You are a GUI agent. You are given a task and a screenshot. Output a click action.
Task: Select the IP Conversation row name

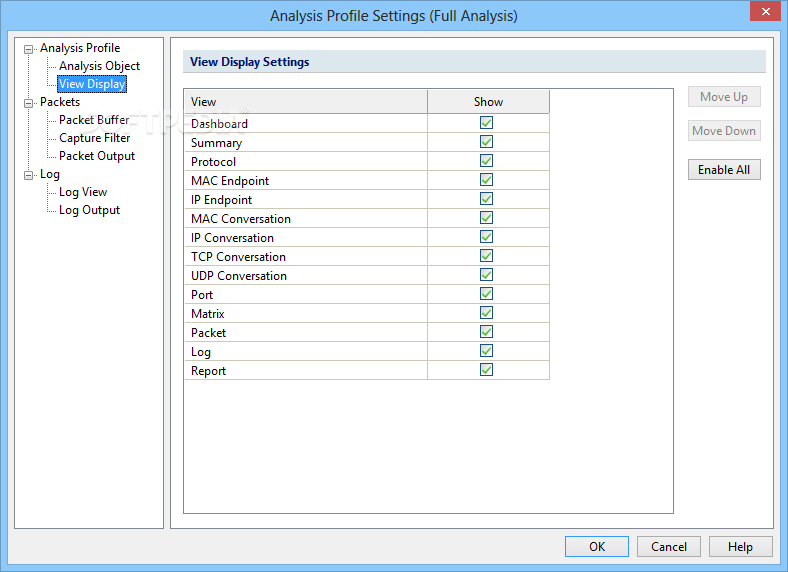point(232,238)
